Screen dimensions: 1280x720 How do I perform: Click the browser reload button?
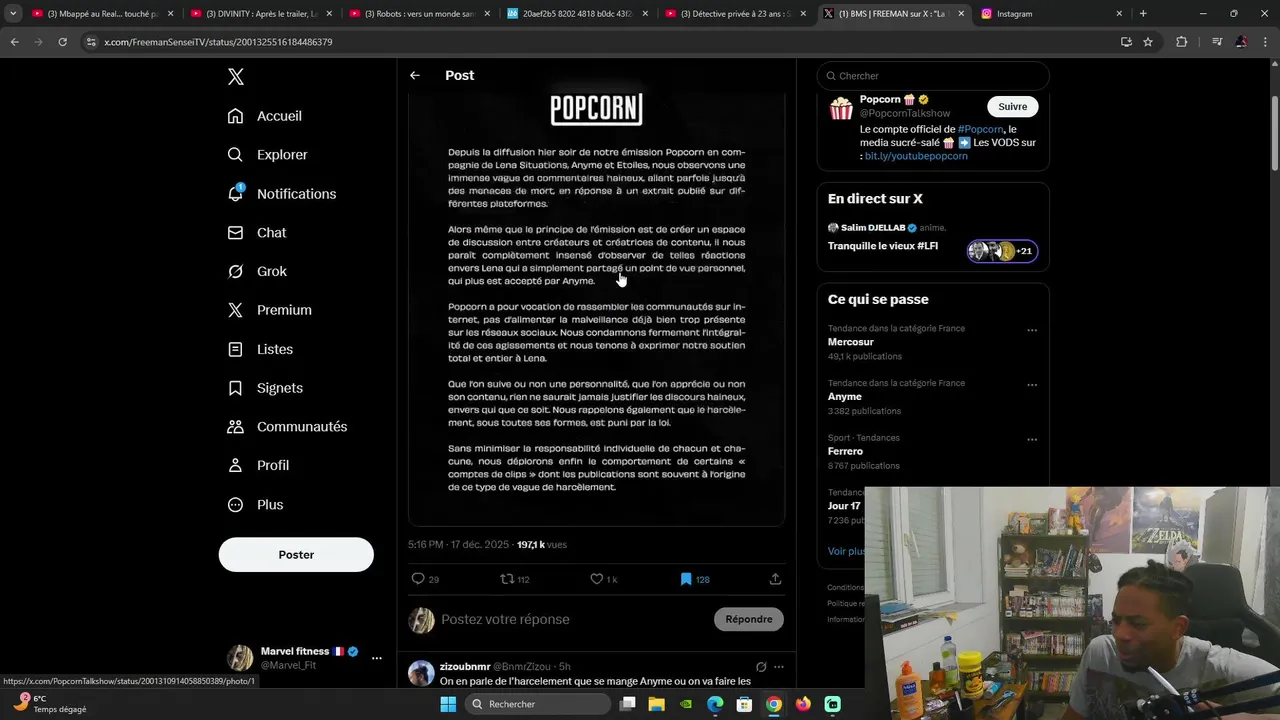pos(62,42)
